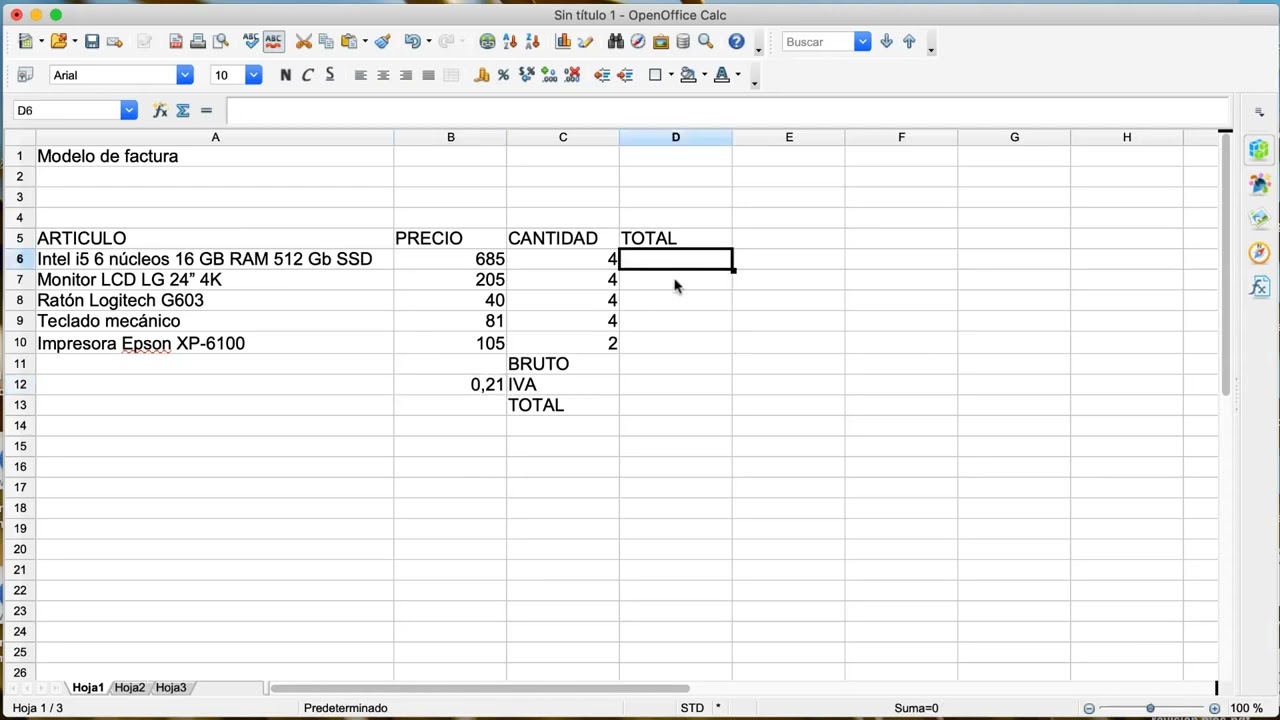The width and height of the screenshot is (1280, 720).
Task: Open Data Sources cylinder icon
Action: [683, 42]
